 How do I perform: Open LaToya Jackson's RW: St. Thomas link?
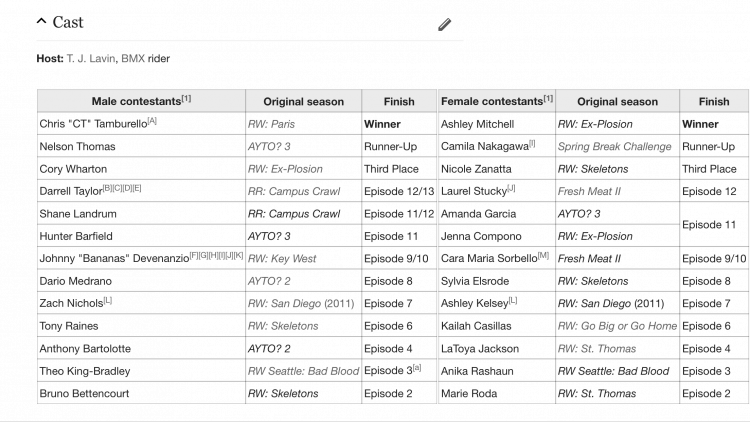pyautogui.click(x=596, y=349)
